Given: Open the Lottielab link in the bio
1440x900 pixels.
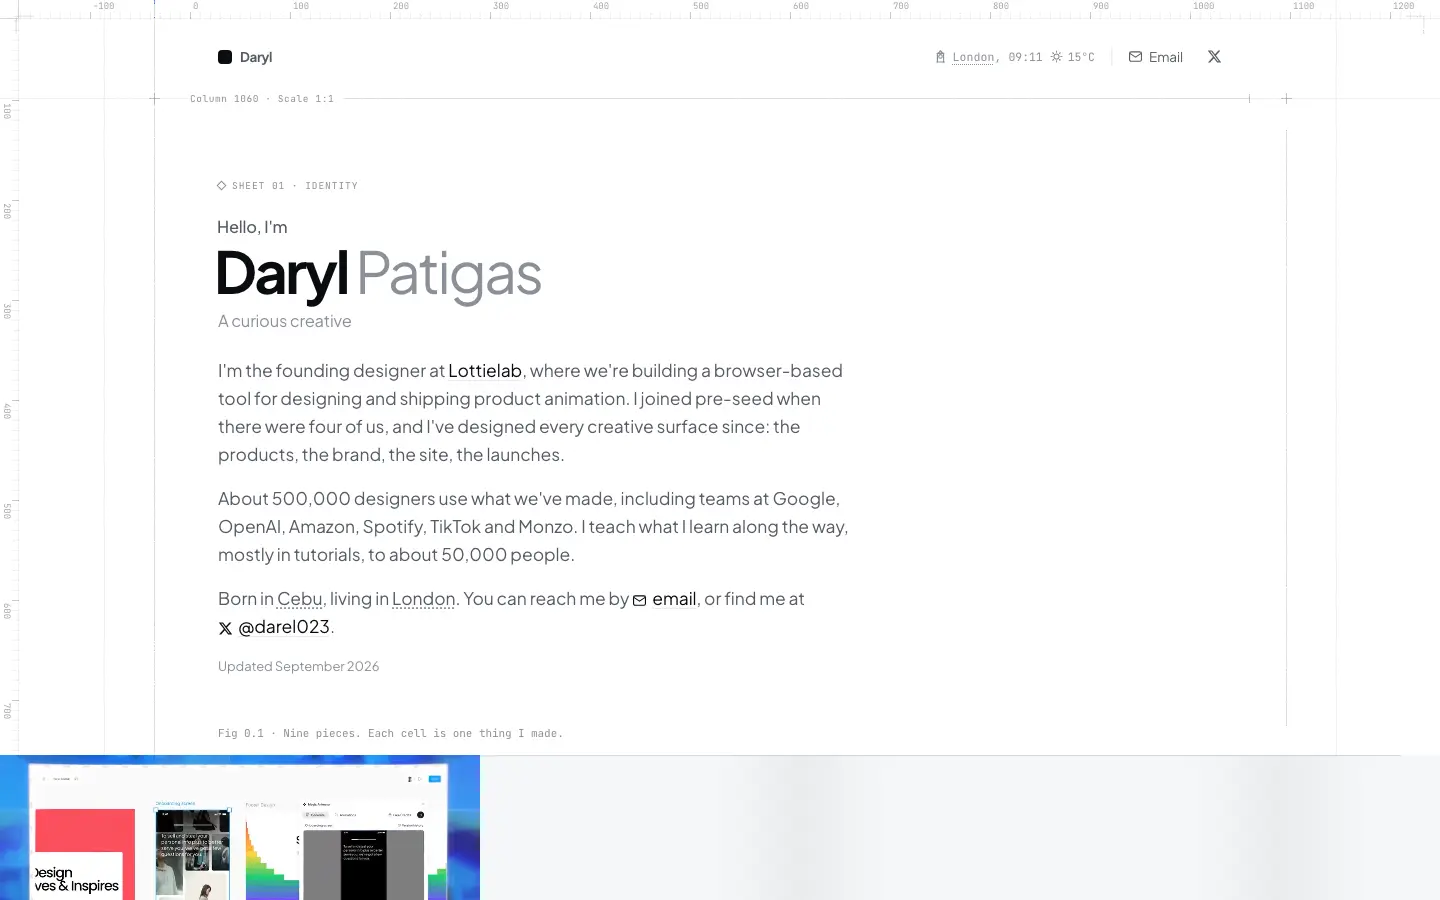Looking at the screenshot, I should [485, 371].
